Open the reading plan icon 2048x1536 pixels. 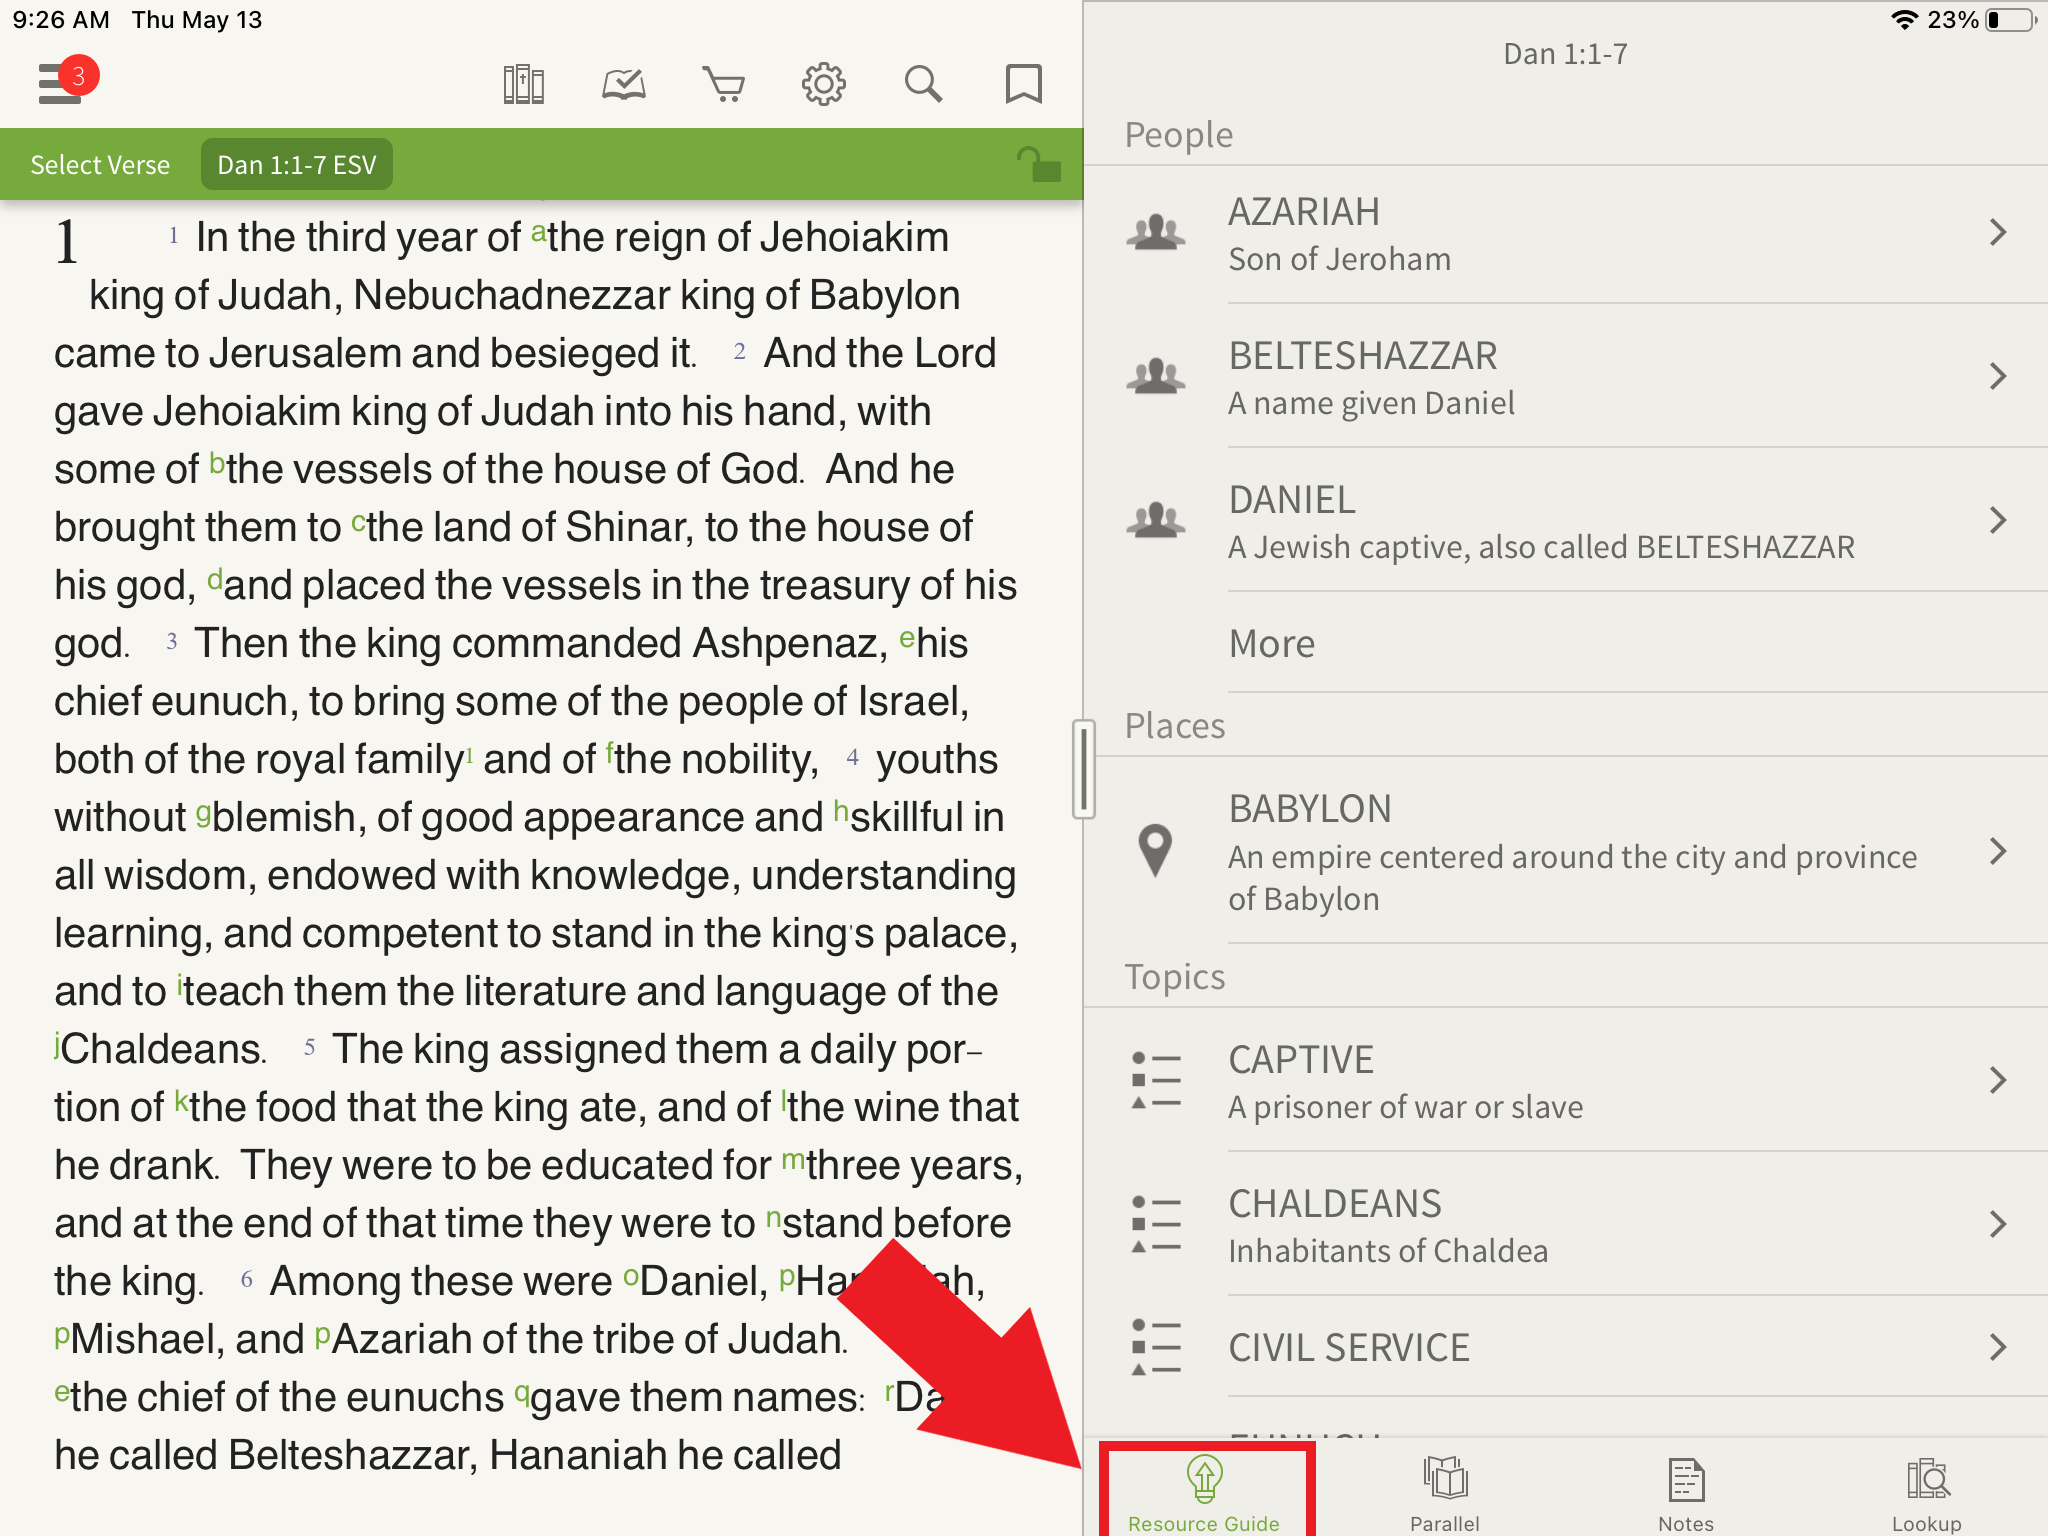pos(623,84)
